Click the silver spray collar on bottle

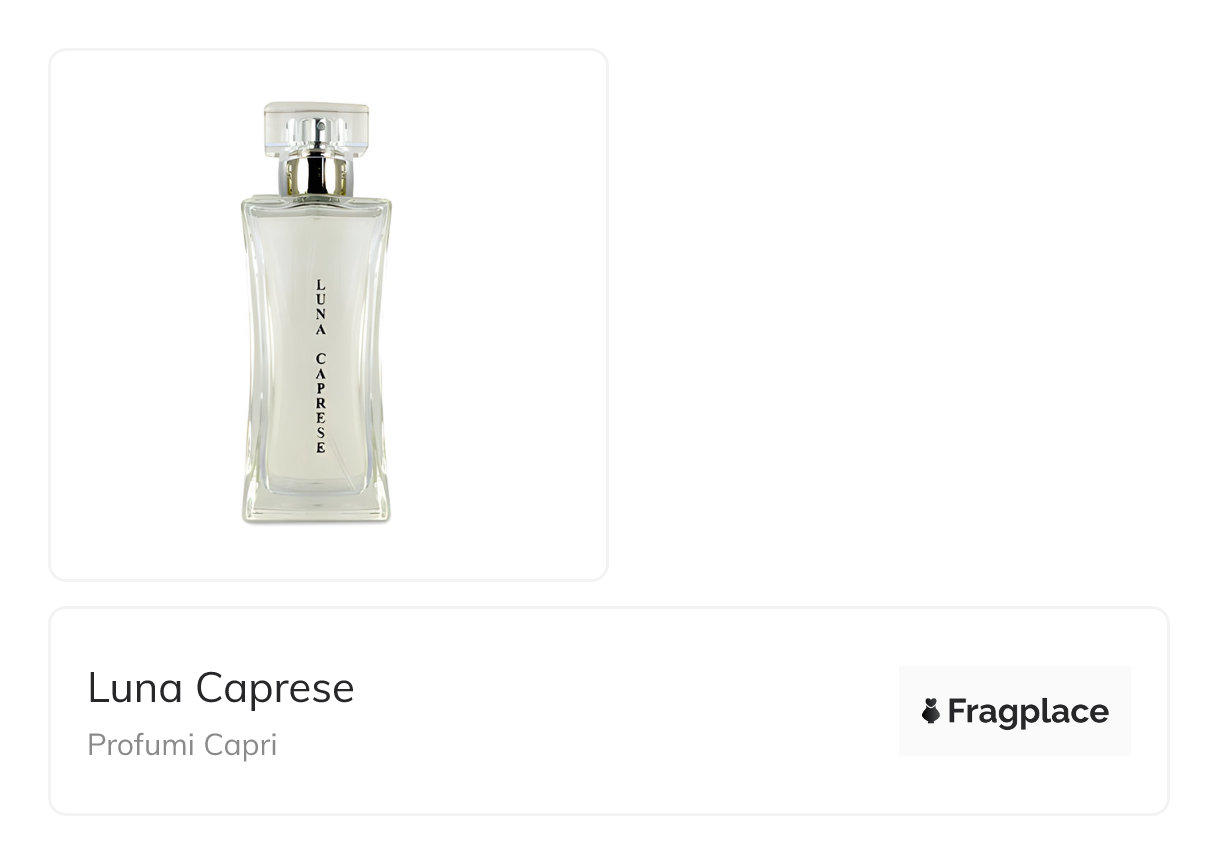point(316,174)
